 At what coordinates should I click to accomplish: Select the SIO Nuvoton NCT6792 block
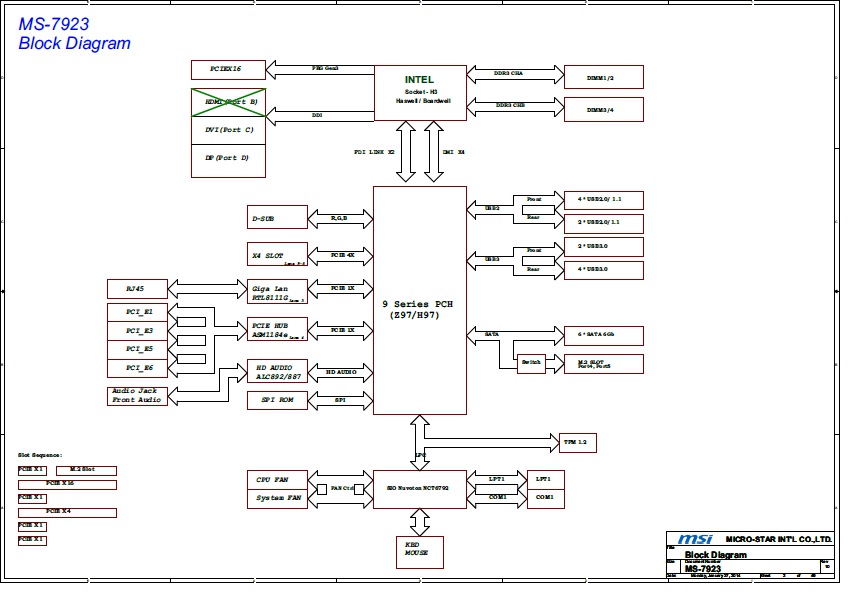(x=419, y=488)
